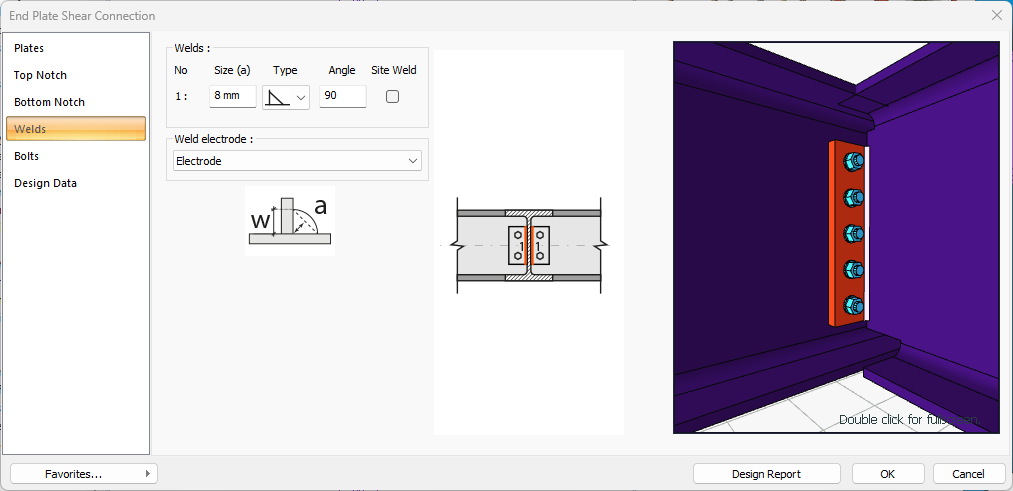The width and height of the screenshot is (1013, 491).
Task: Open the Favorites menu button
Action: [83, 474]
